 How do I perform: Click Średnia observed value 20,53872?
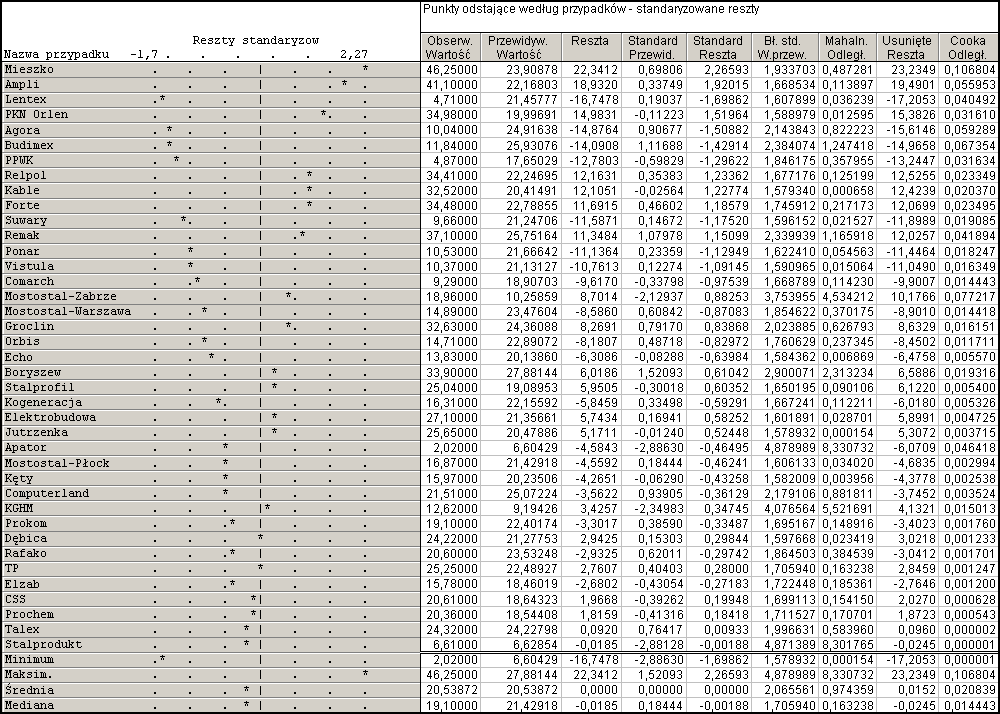click(x=452, y=690)
